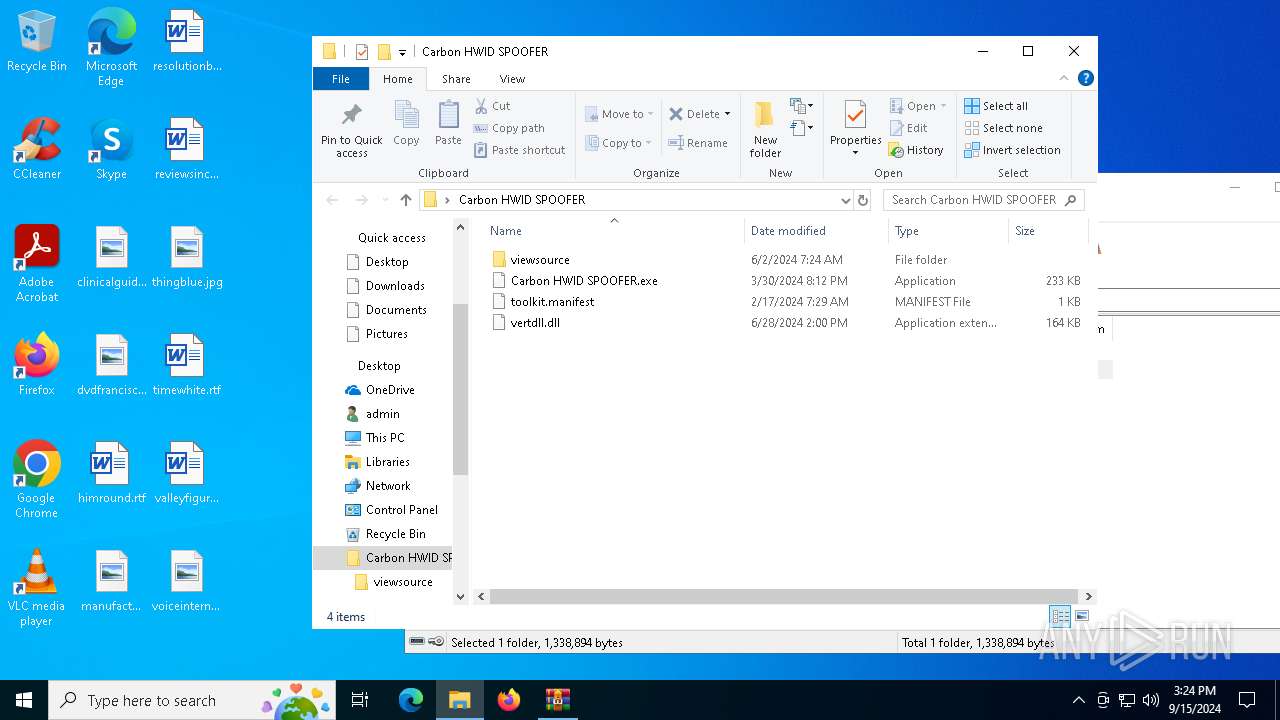Click WinRAR icon on taskbar
Image resolution: width=1280 pixels, height=720 pixels.
[557, 700]
